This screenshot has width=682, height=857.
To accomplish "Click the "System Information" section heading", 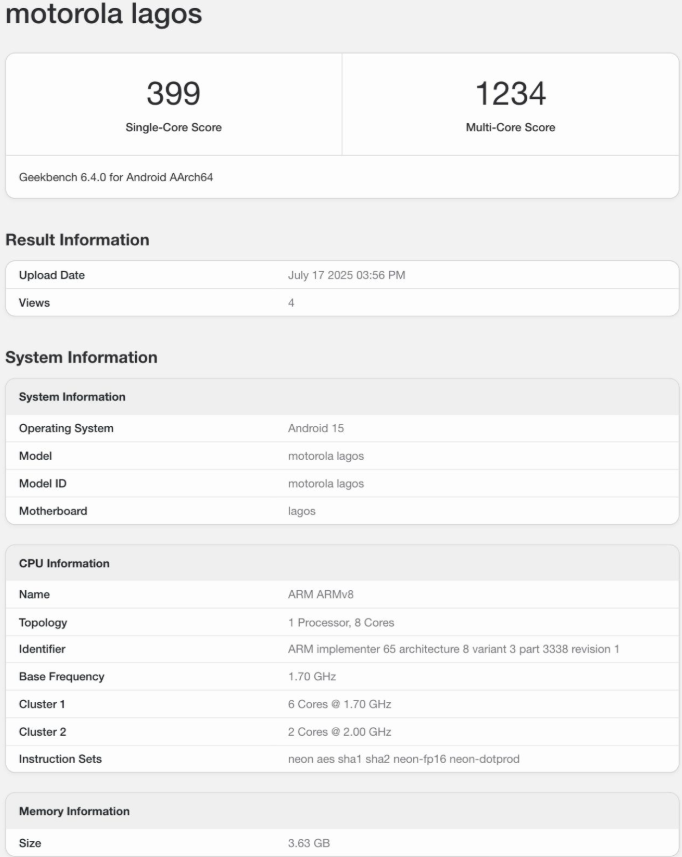I will tap(82, 357).
